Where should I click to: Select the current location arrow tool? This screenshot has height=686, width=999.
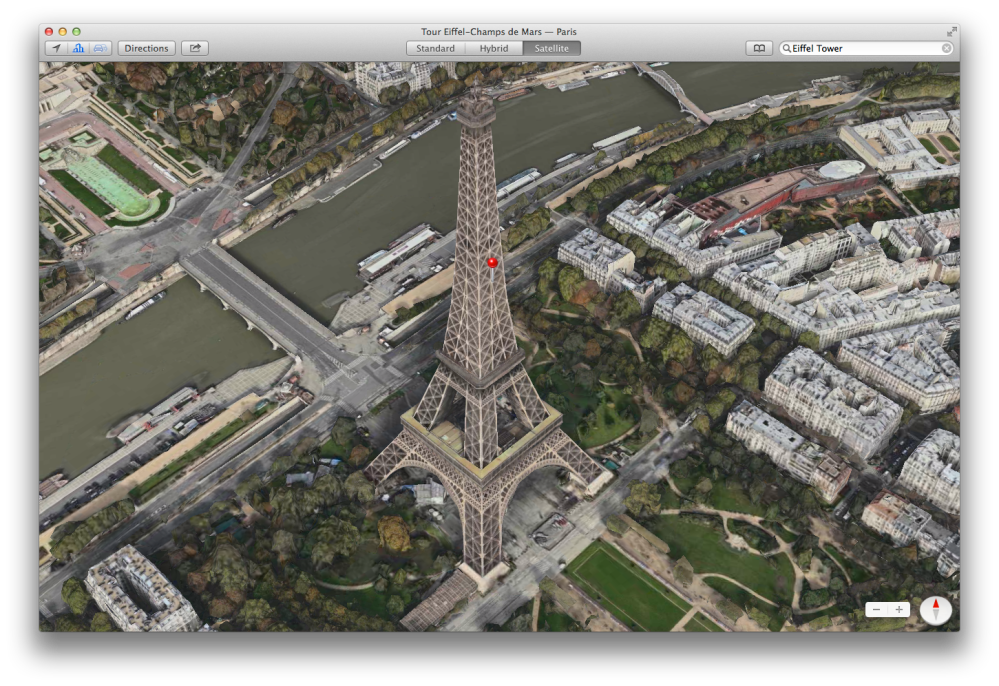pyautogui.click(x=57, y=47)
